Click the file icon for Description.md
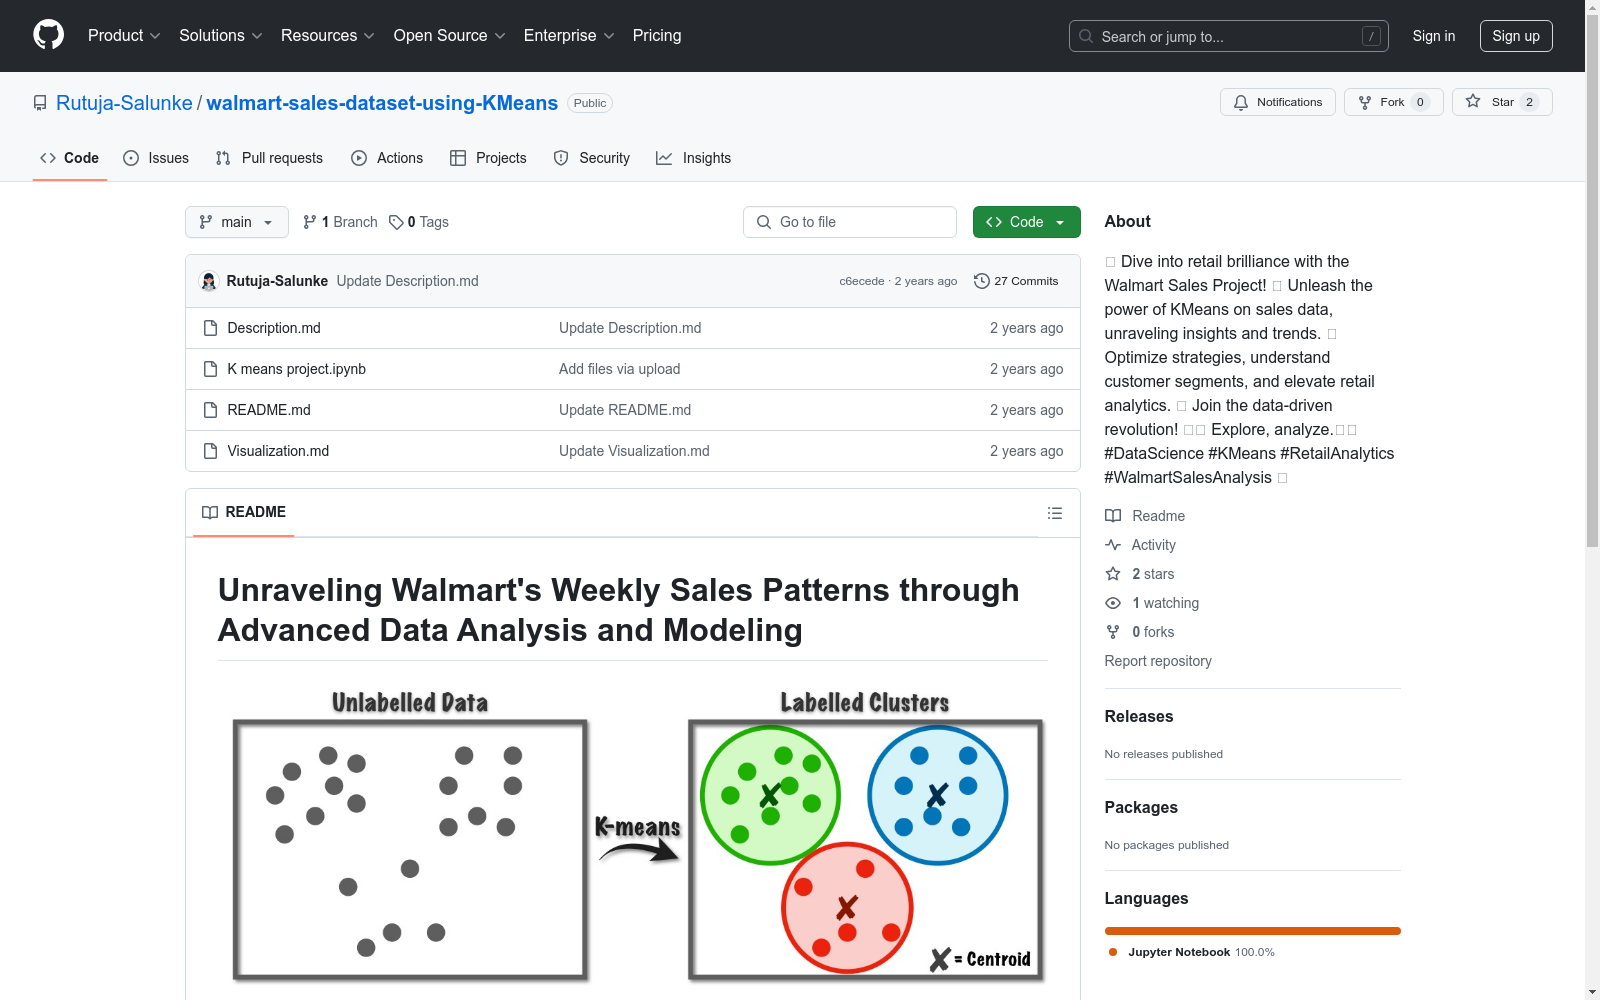Screen dimensions: 1600x1000 click(210, 328)
